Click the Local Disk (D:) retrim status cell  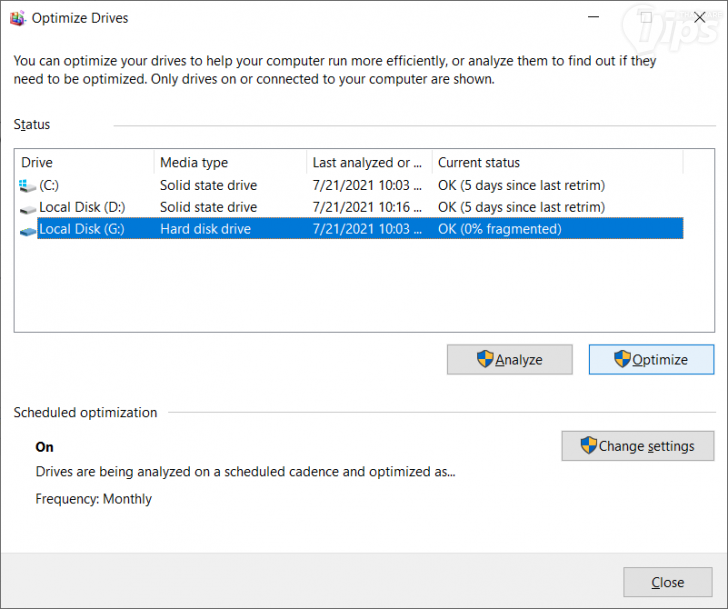(521, 207)
